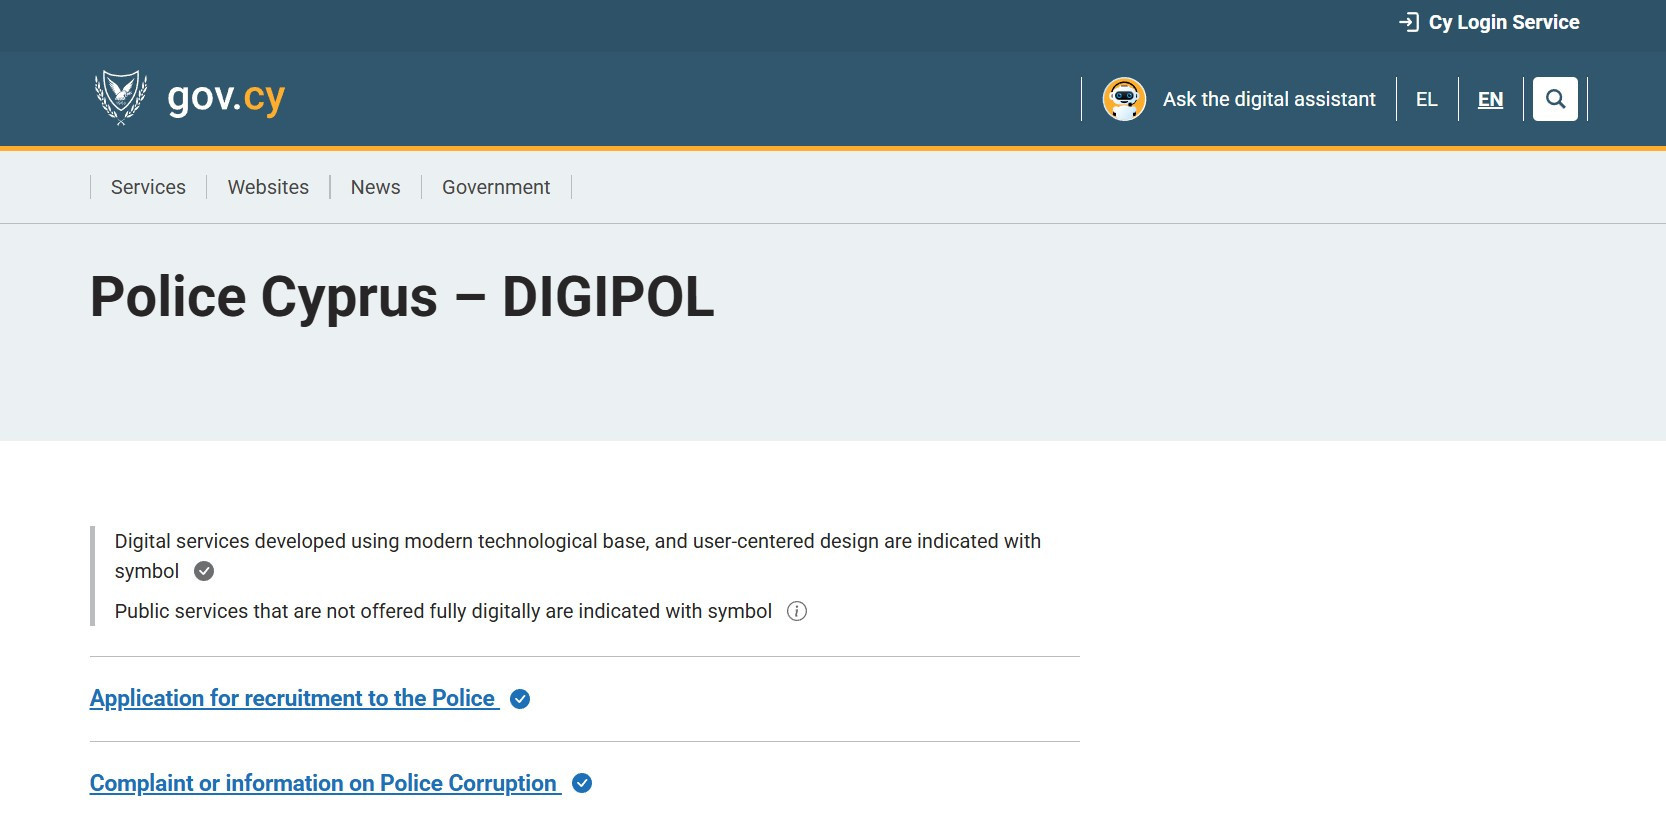Open the site search magnifier button

[x=1555, y=99]
